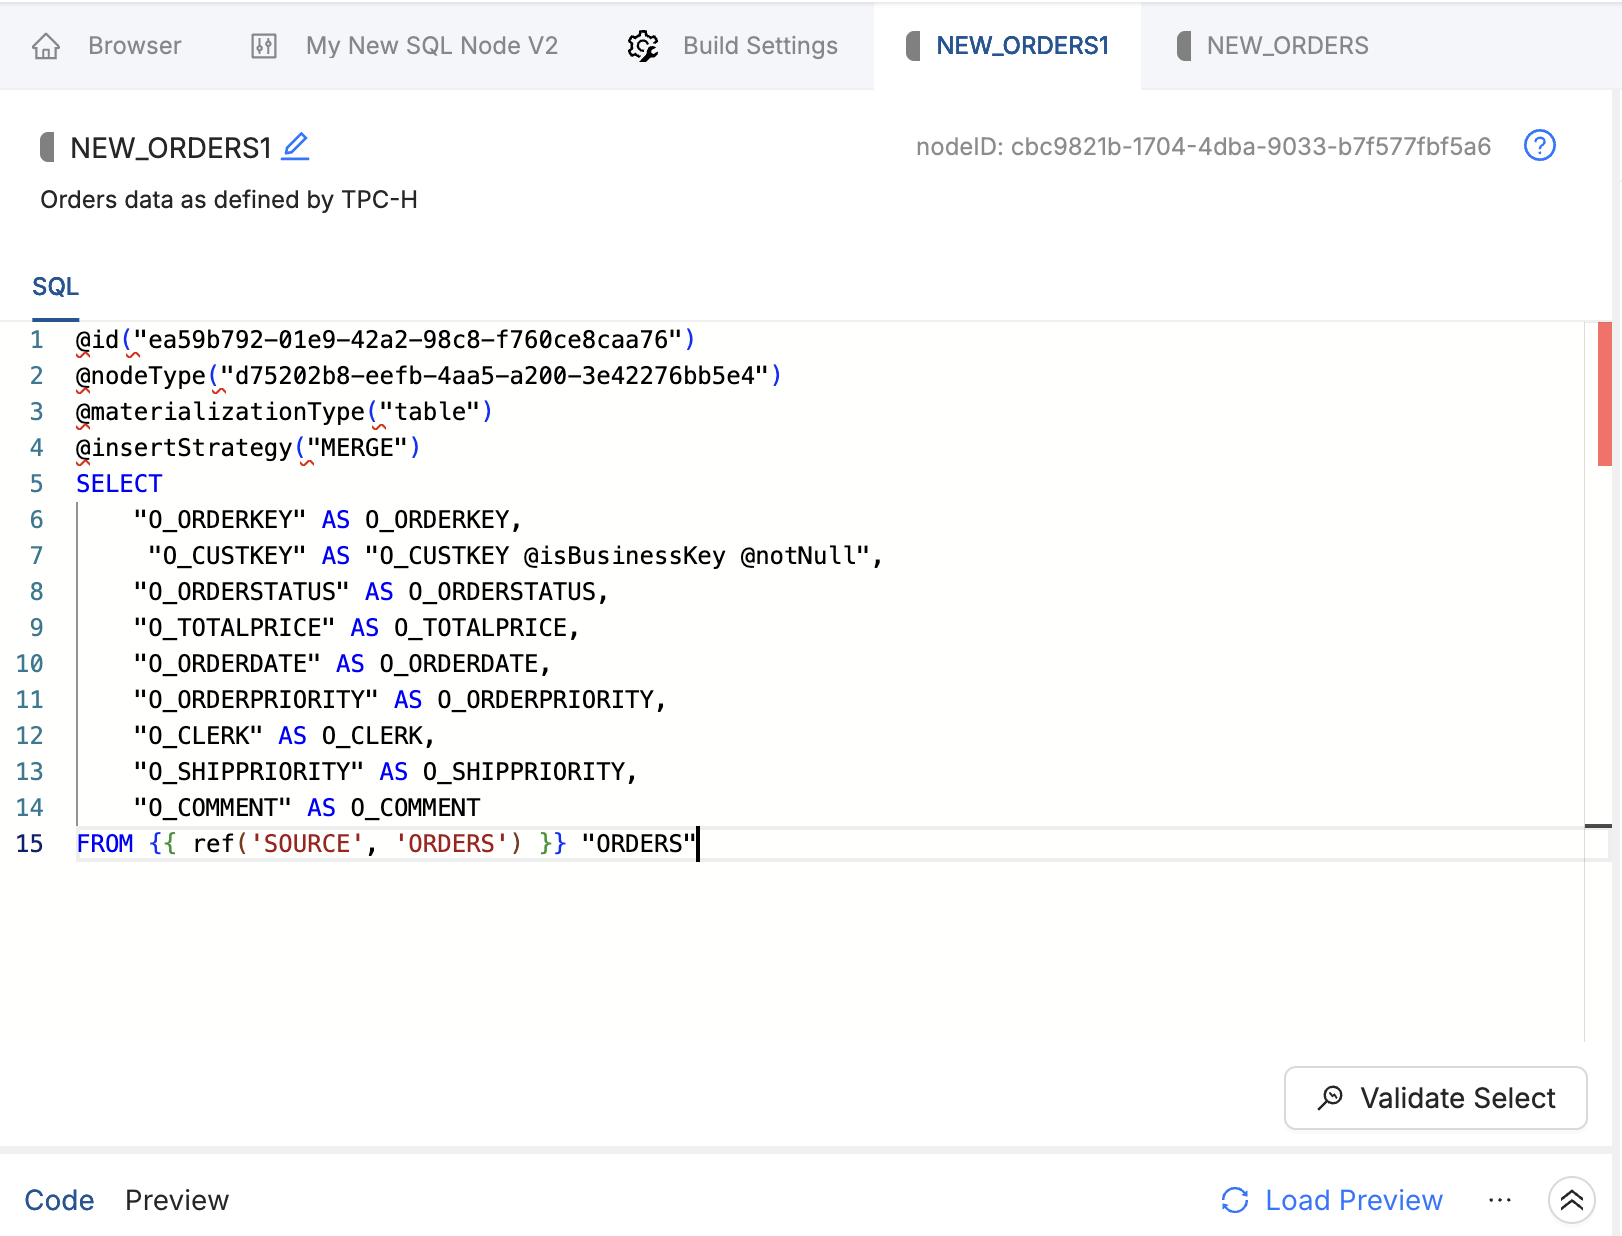Click the red error marker in editor scrollbar
Image resolution: width=1622 pixels, height=1236 pixels.
pos(1604,394)
